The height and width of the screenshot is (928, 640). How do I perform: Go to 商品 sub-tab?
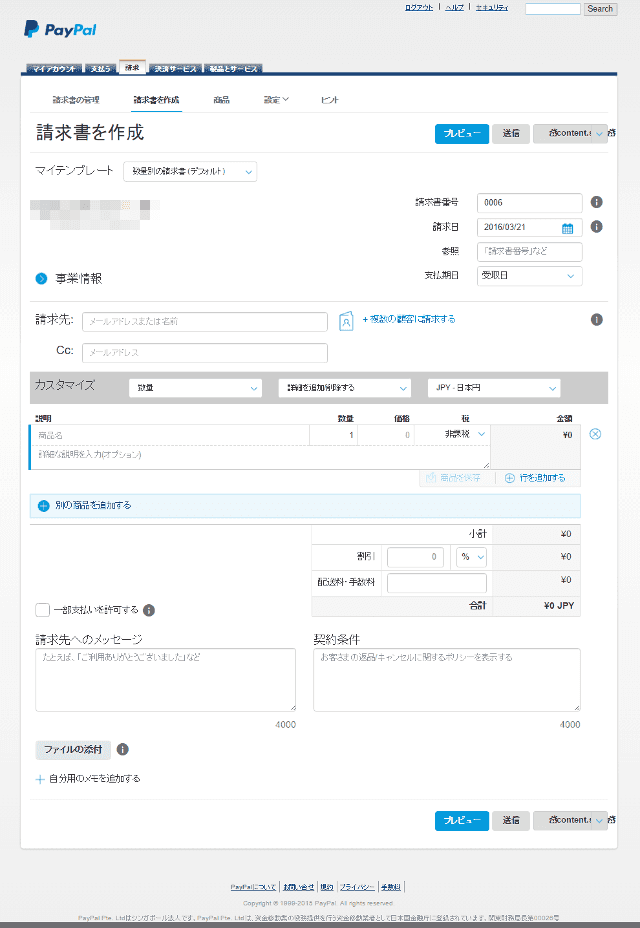(x=221, y=100)
